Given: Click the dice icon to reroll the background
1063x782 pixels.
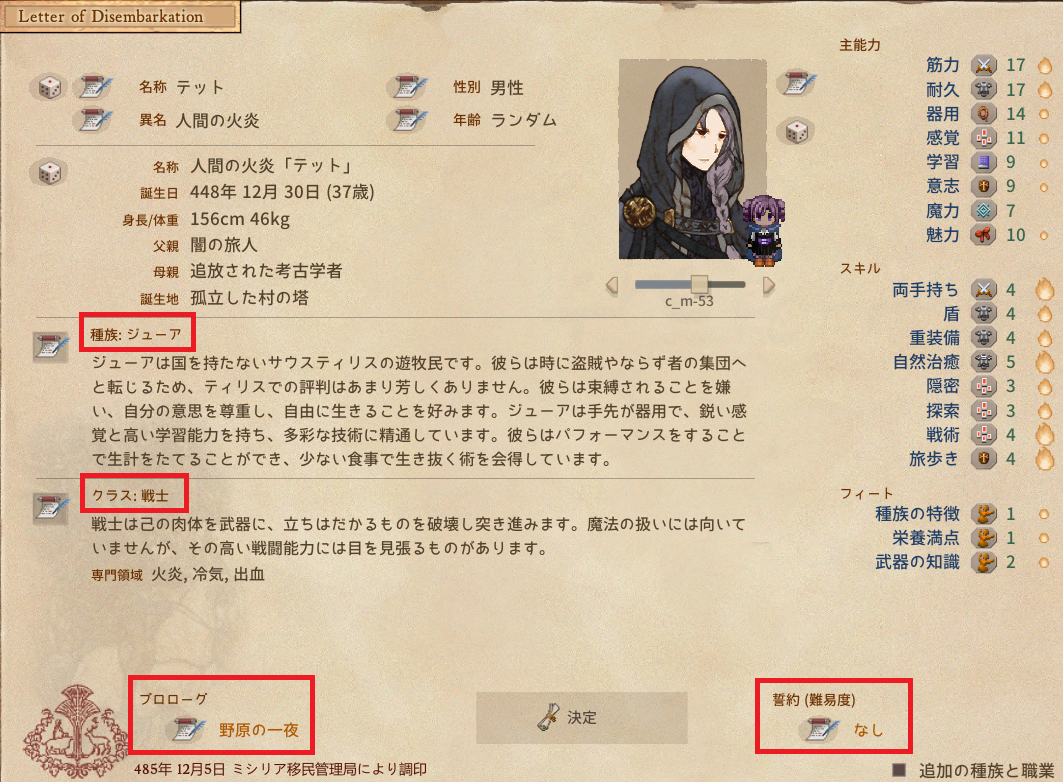Looking at the screenshot, I should (49, 172).
